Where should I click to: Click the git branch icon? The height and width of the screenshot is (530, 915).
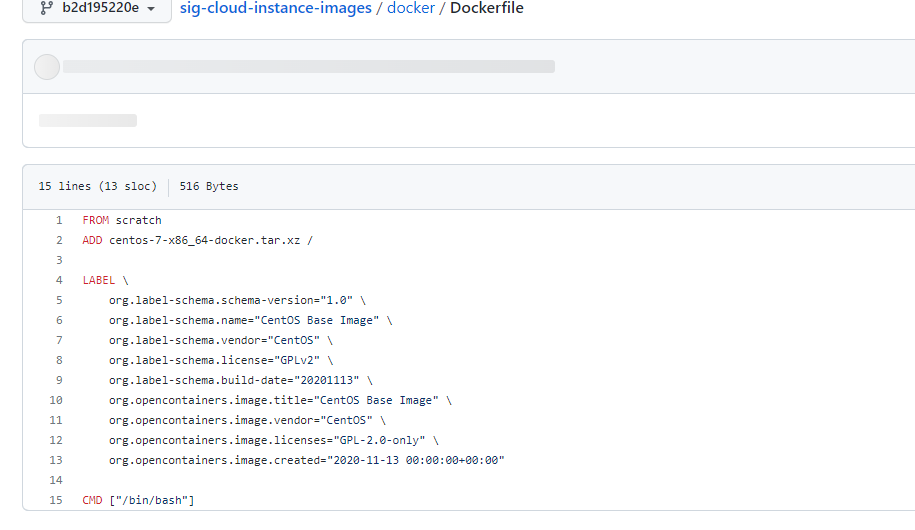(46, 8)
